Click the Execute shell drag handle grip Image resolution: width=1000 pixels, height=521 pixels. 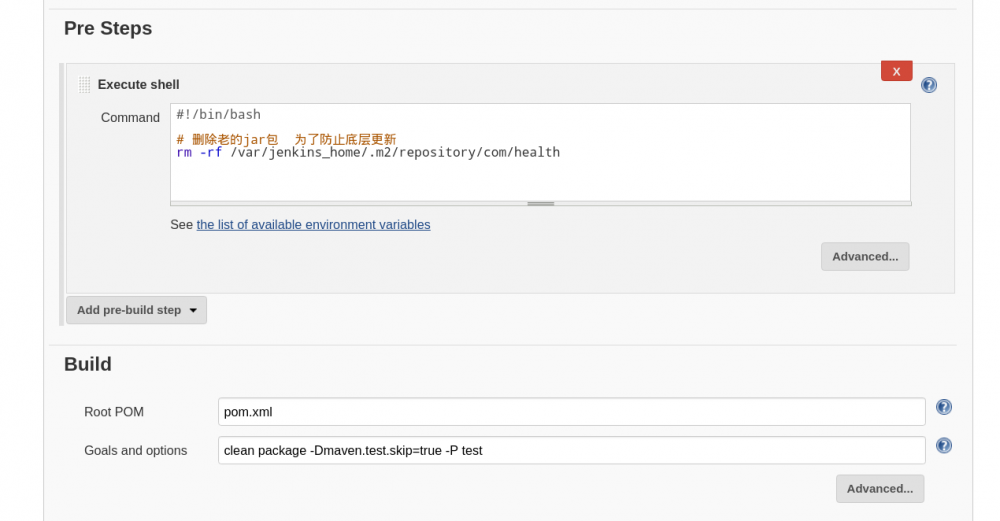(84, 85)
